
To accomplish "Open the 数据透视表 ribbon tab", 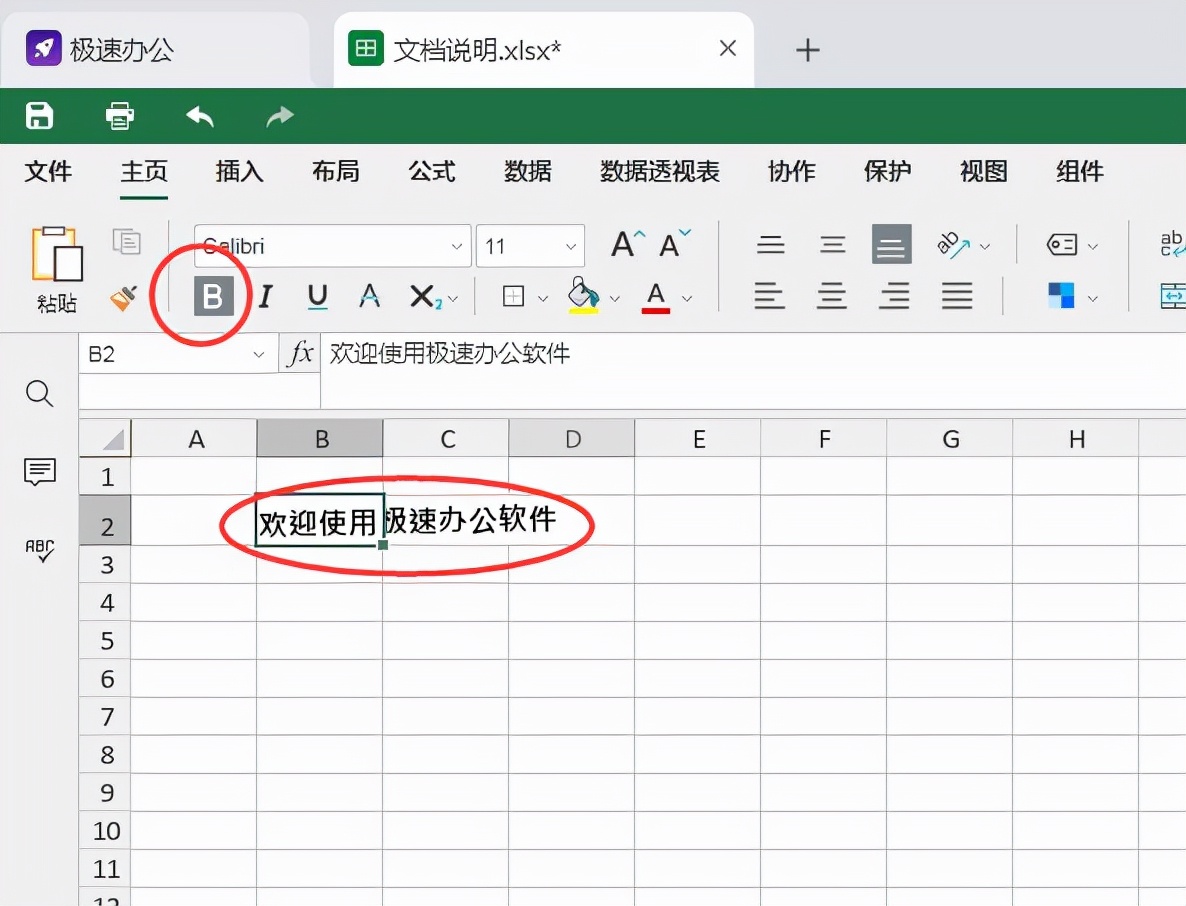I will (659, 171).
